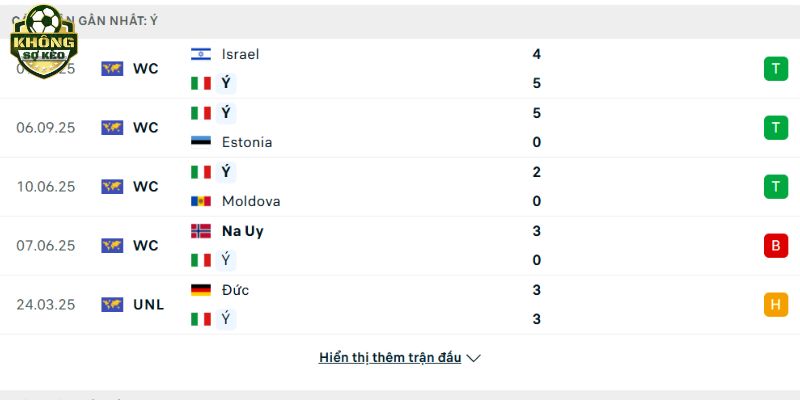
Task: Click the Không Sợ Kèo logo
Action: [43, 40]
